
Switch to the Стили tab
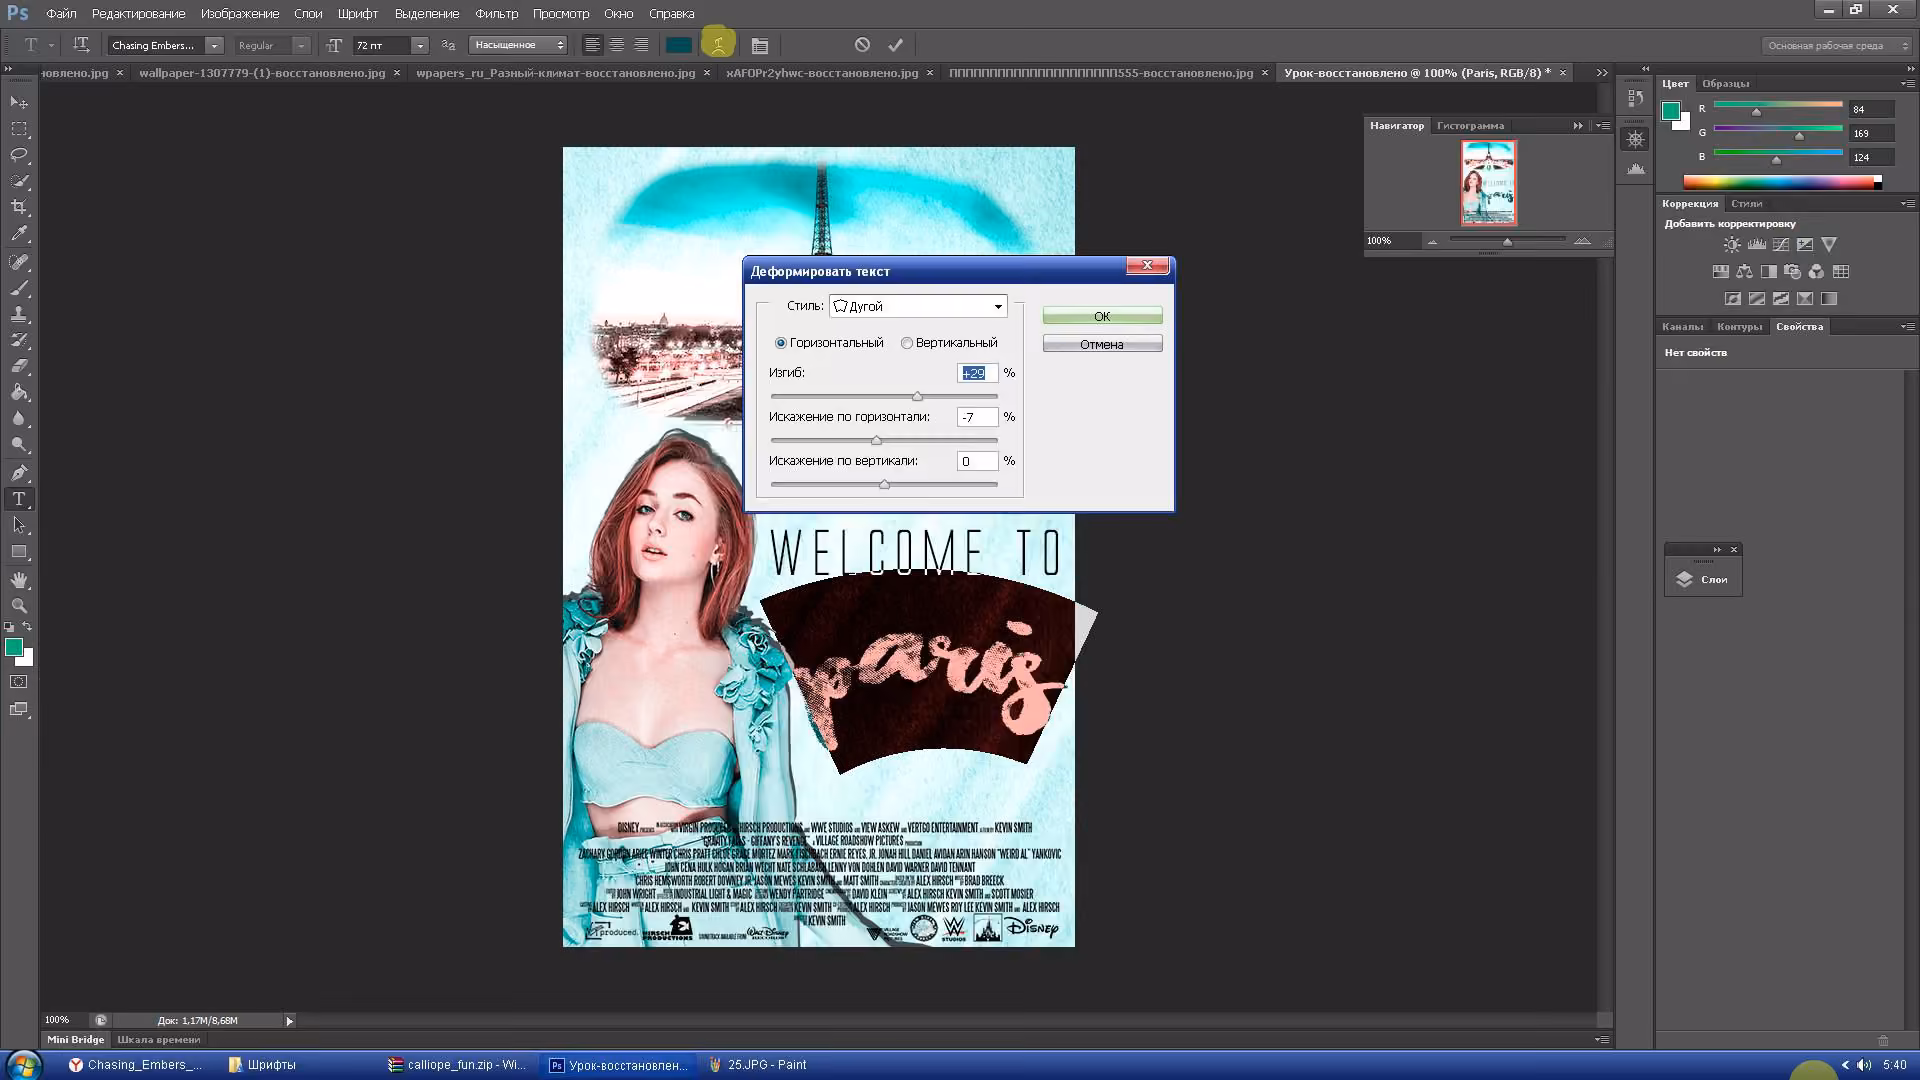[1747, 204]
